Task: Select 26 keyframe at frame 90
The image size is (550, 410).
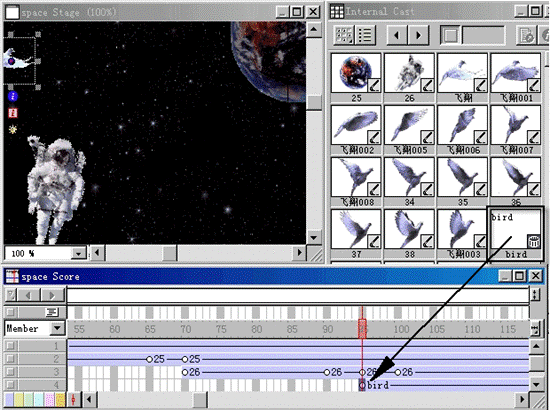Action: tap(327, 372)
